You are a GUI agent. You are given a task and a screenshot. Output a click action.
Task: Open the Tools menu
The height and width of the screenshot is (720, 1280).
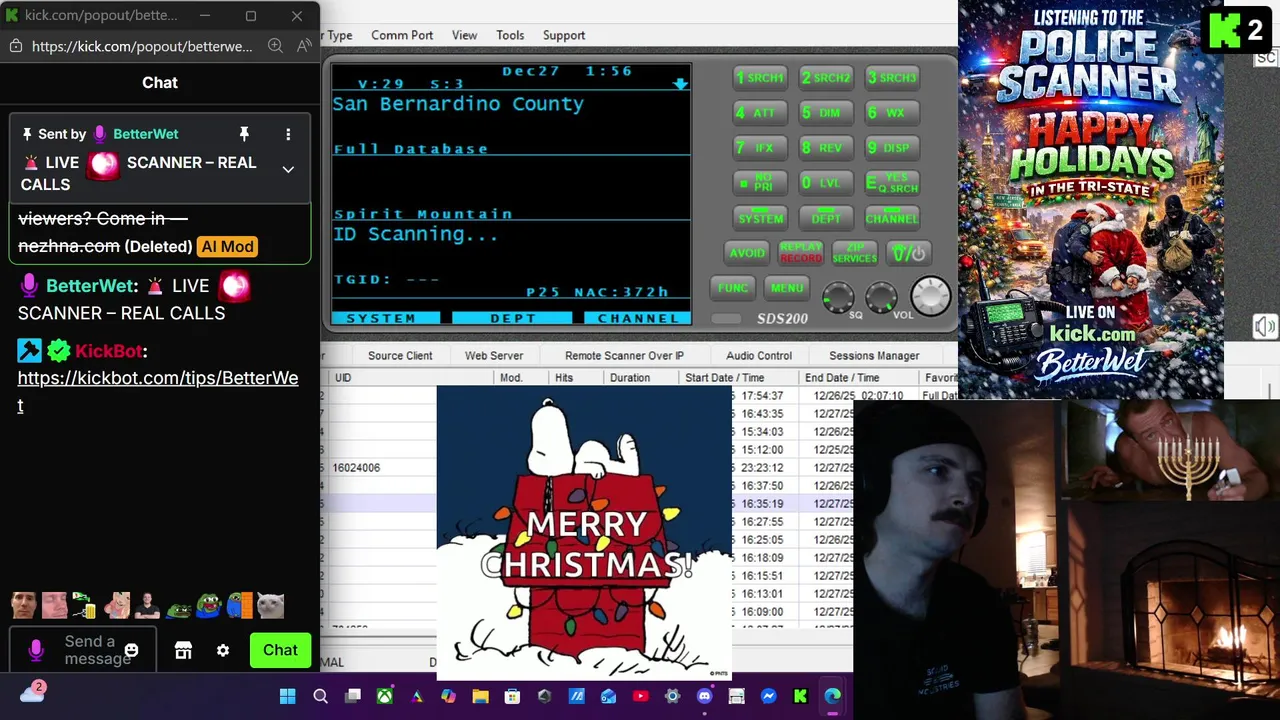[510, 35]
